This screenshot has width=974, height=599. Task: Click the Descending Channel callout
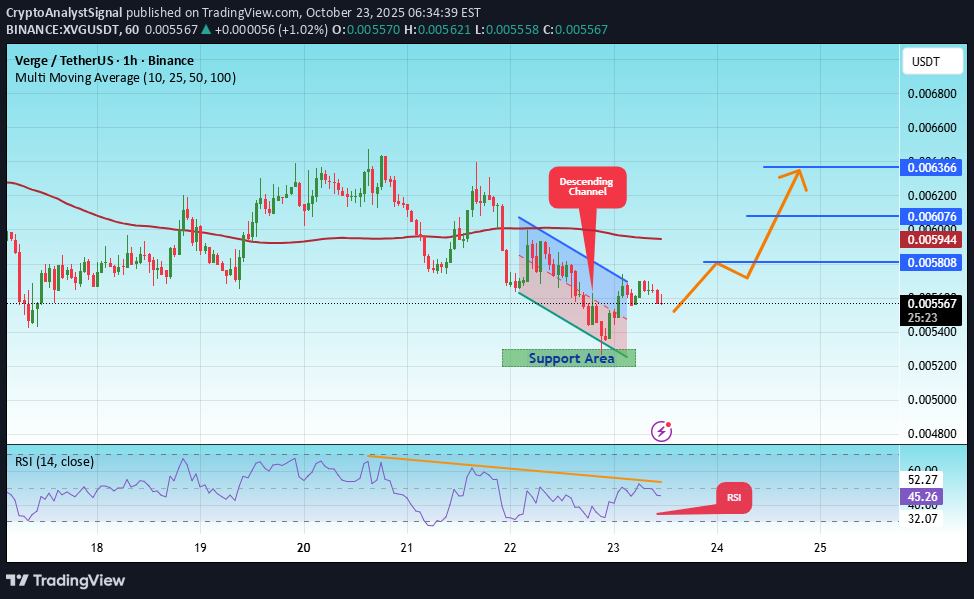587,187
